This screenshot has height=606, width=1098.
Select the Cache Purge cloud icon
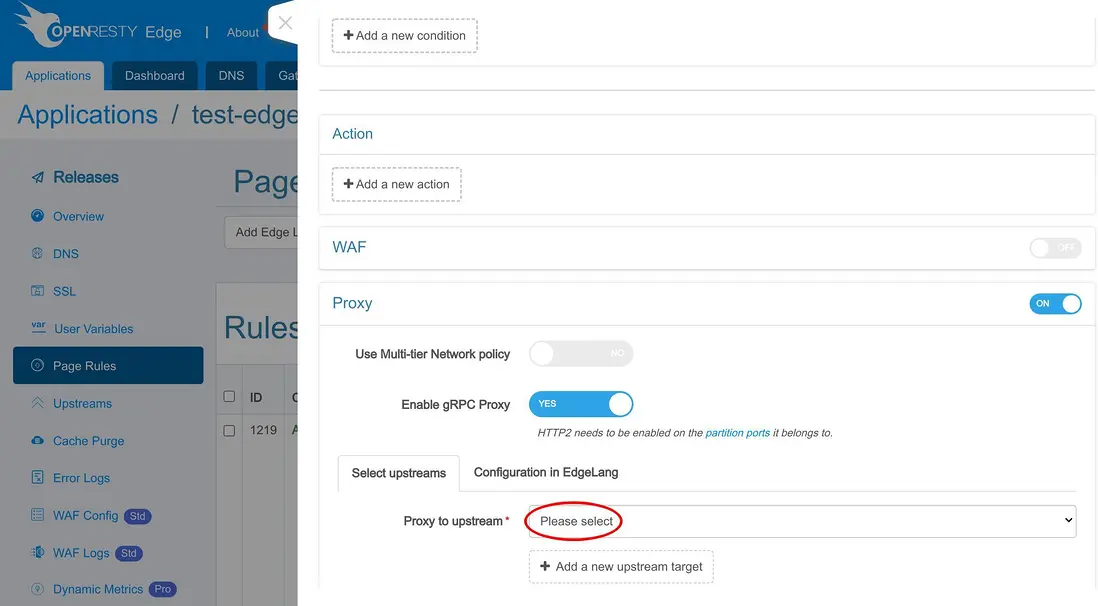click(x=38, y=440)
